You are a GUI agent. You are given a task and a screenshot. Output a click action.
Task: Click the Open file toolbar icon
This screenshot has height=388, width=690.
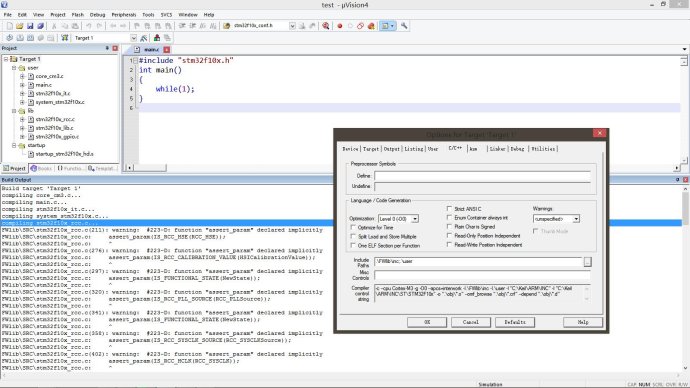point(19,26)
